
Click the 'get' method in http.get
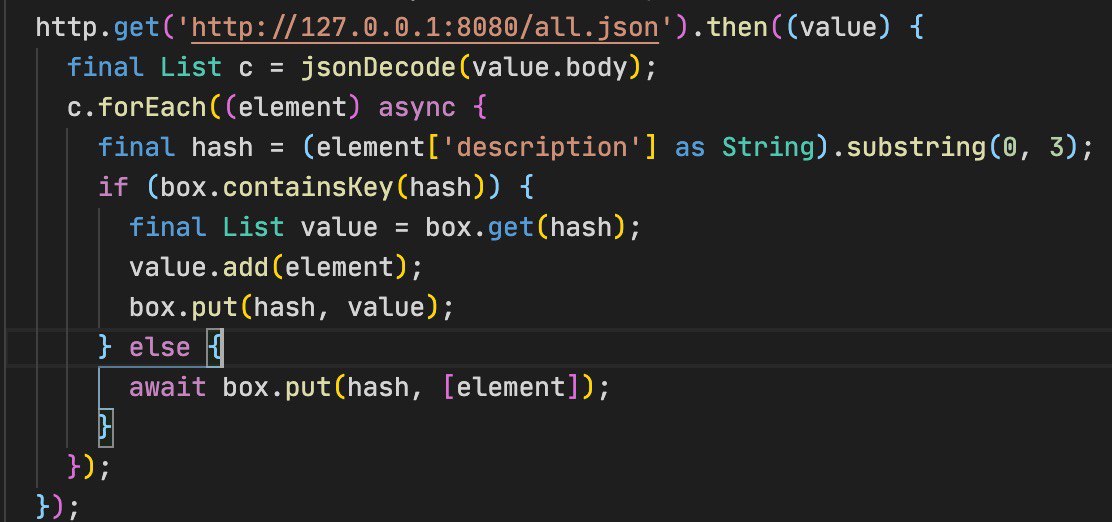pos(137,29)
